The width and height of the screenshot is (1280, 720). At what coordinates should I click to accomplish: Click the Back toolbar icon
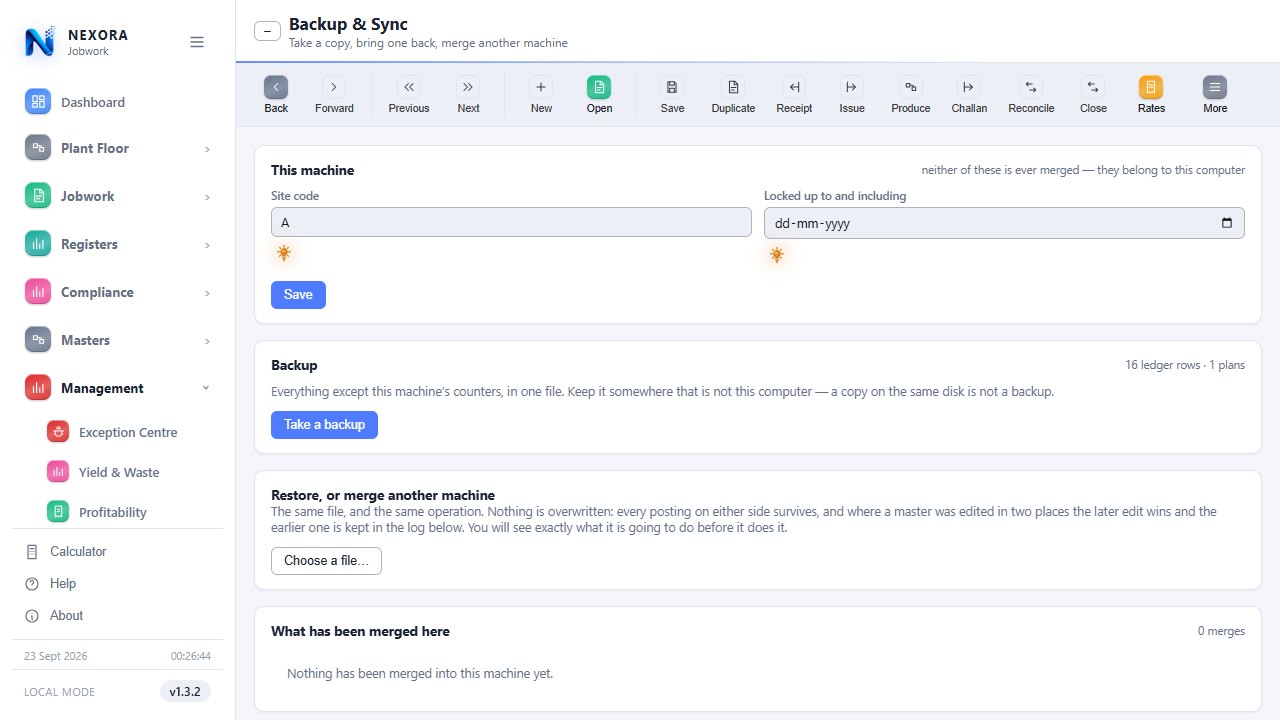(276, 87)
